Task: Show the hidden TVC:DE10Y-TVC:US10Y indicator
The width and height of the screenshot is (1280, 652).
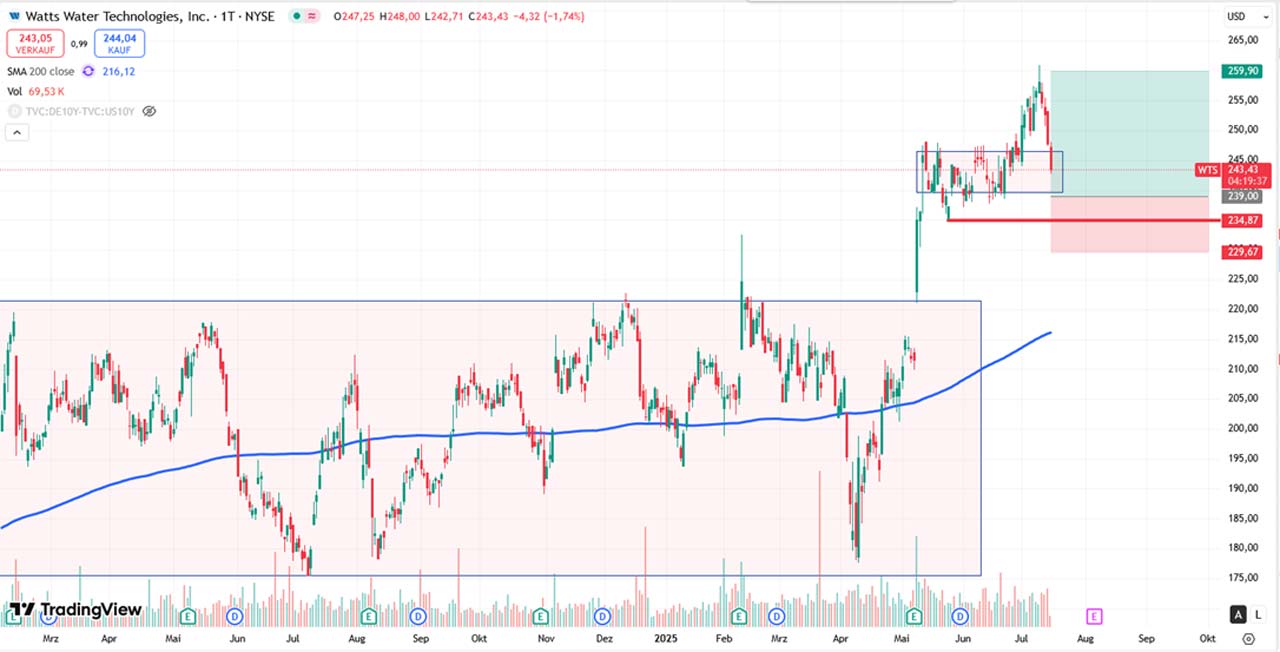Action: pyautogui.click(x=149, y=111)
